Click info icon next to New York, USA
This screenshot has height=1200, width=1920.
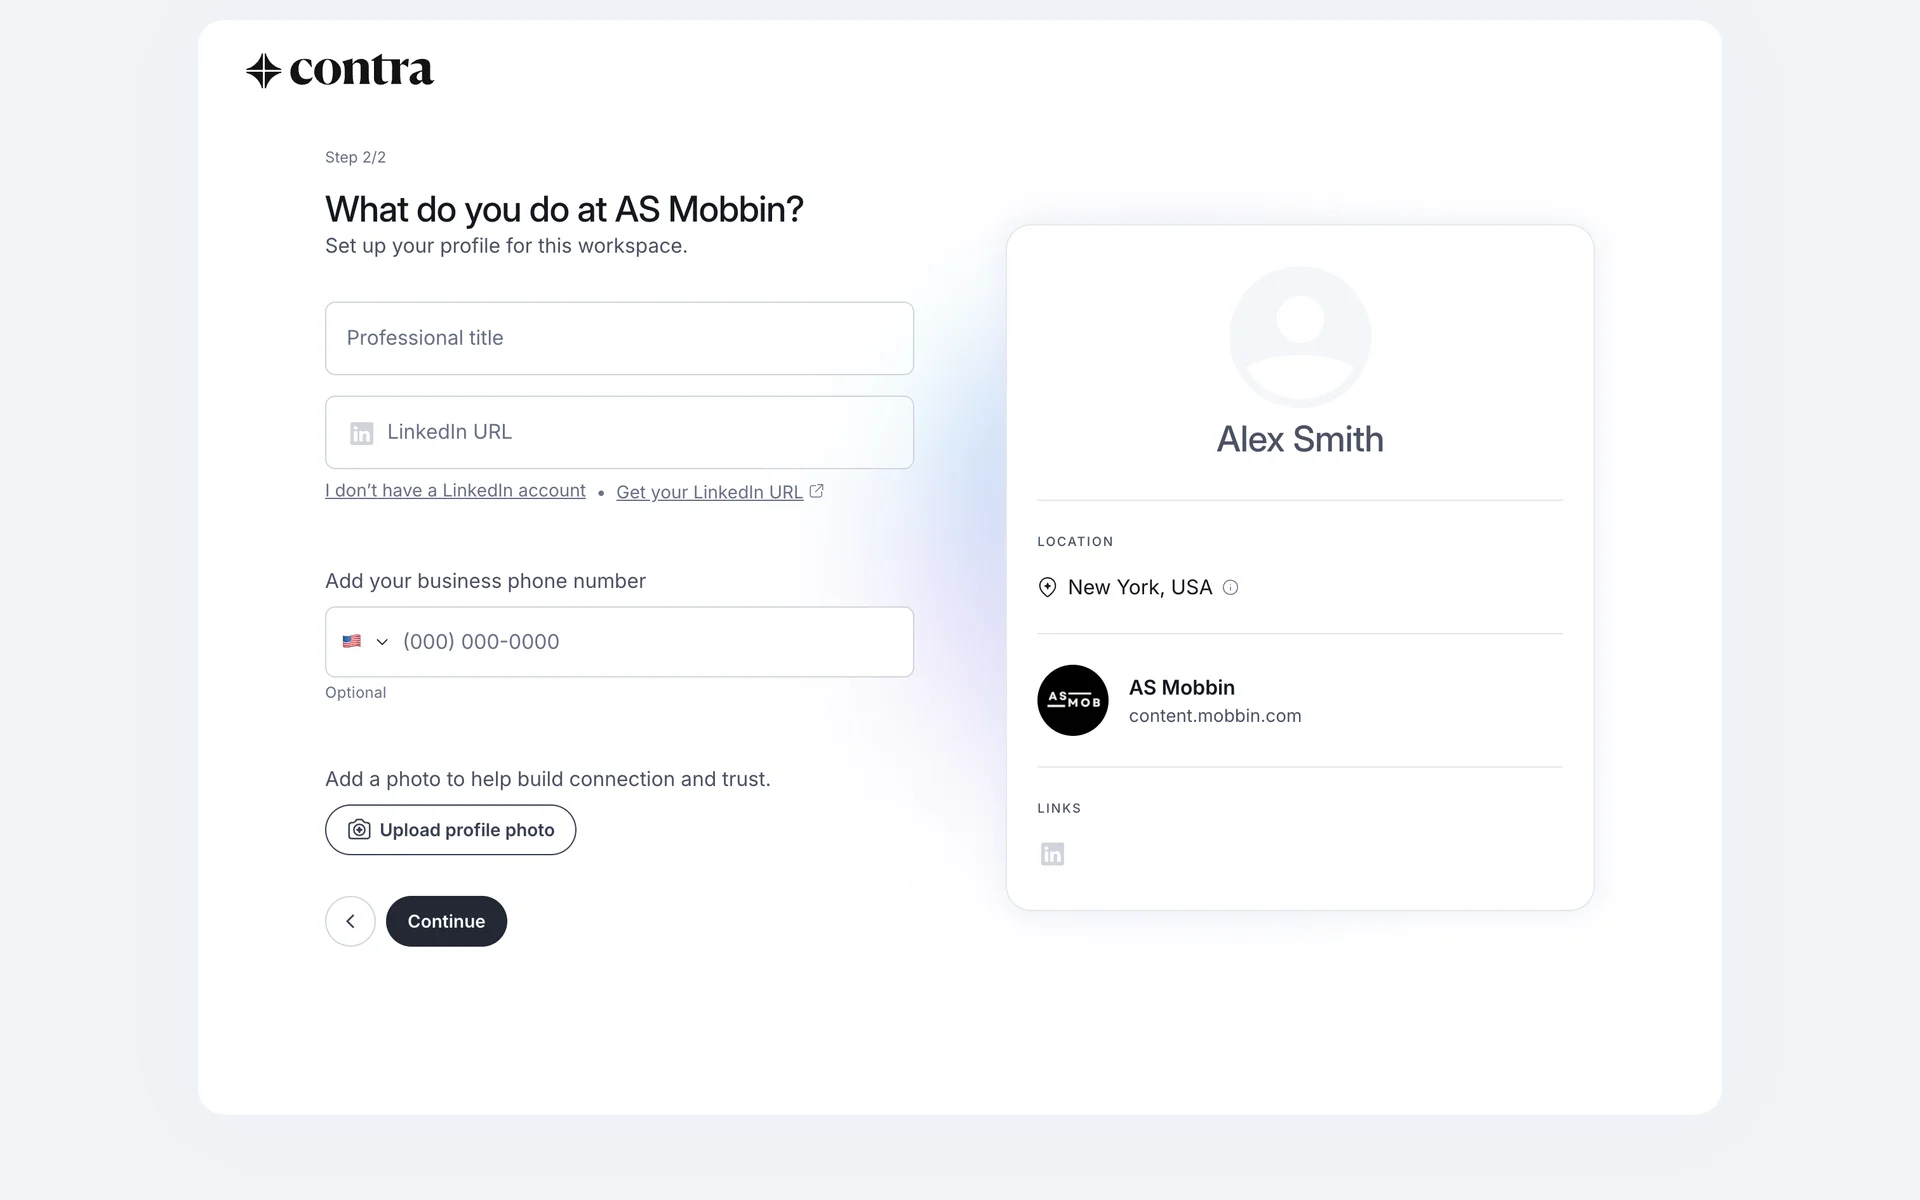point(1231,588)
